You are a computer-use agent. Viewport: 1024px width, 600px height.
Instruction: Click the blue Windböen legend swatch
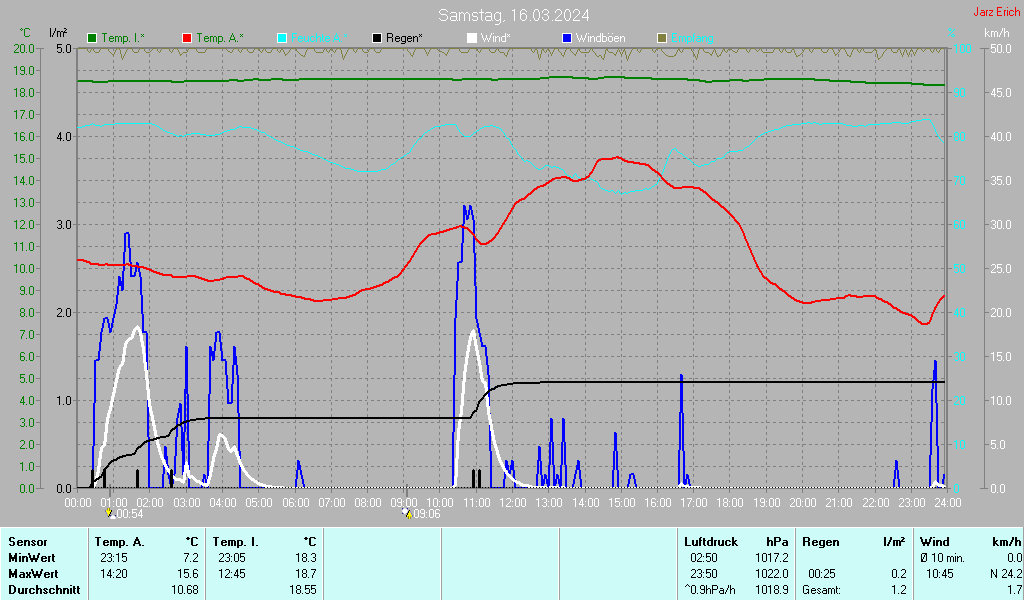click(x=567, y=38)
